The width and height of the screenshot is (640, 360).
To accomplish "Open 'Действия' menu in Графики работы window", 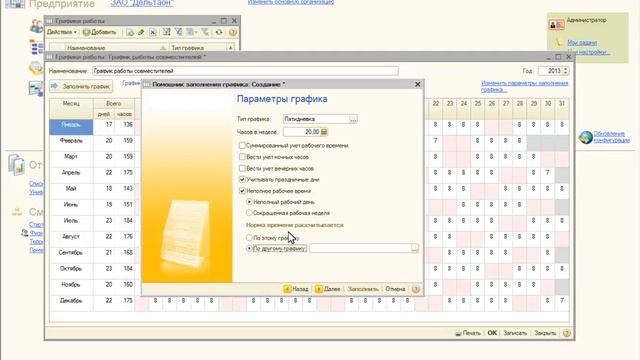I will coord(62,32).
